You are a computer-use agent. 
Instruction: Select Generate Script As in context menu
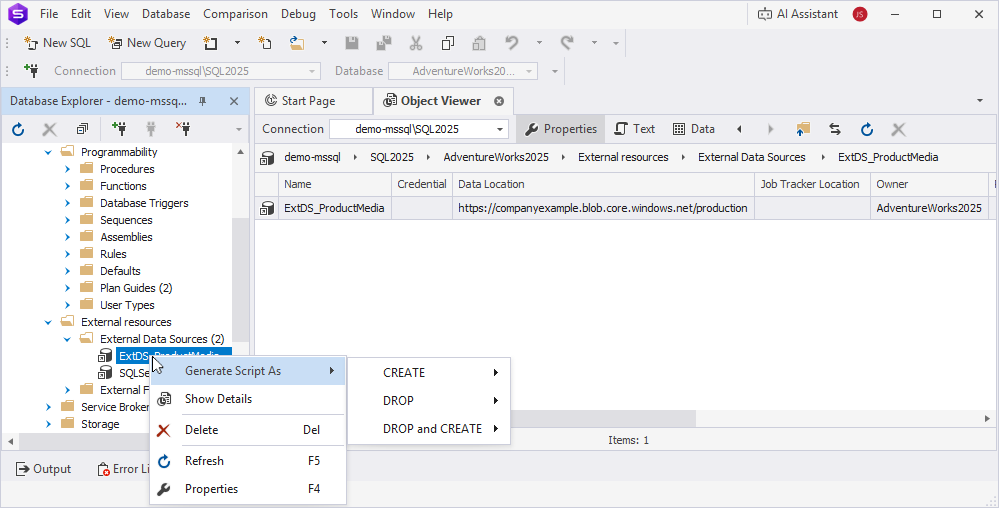coord(248,371)
